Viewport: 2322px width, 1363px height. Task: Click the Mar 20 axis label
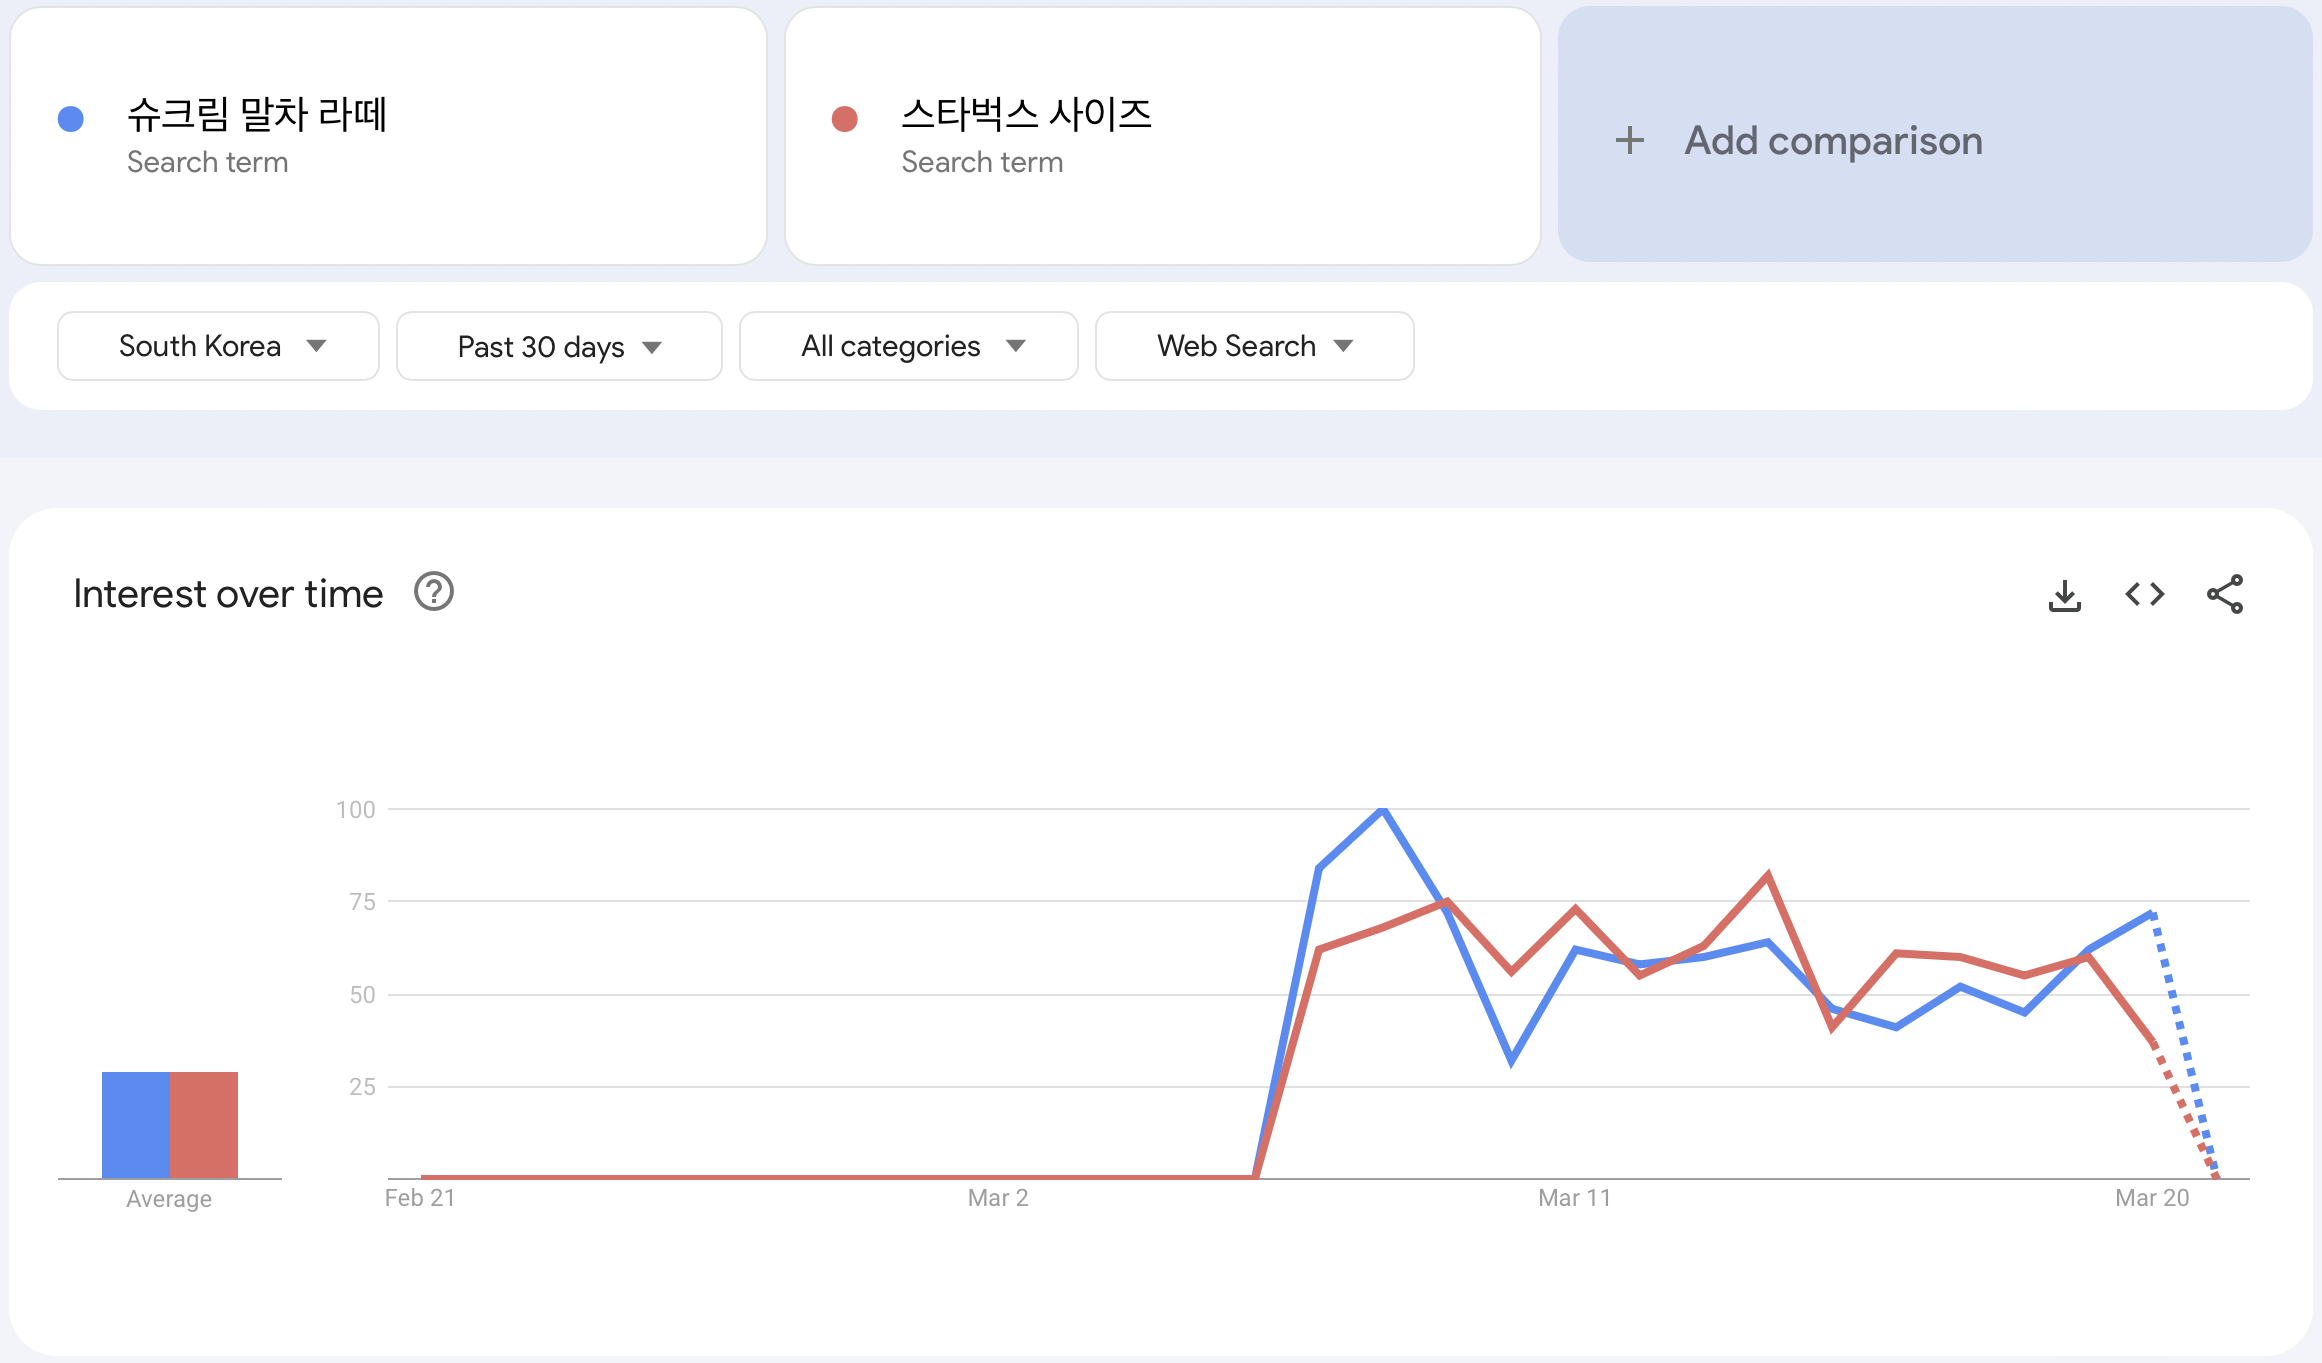(2152, 1198)
